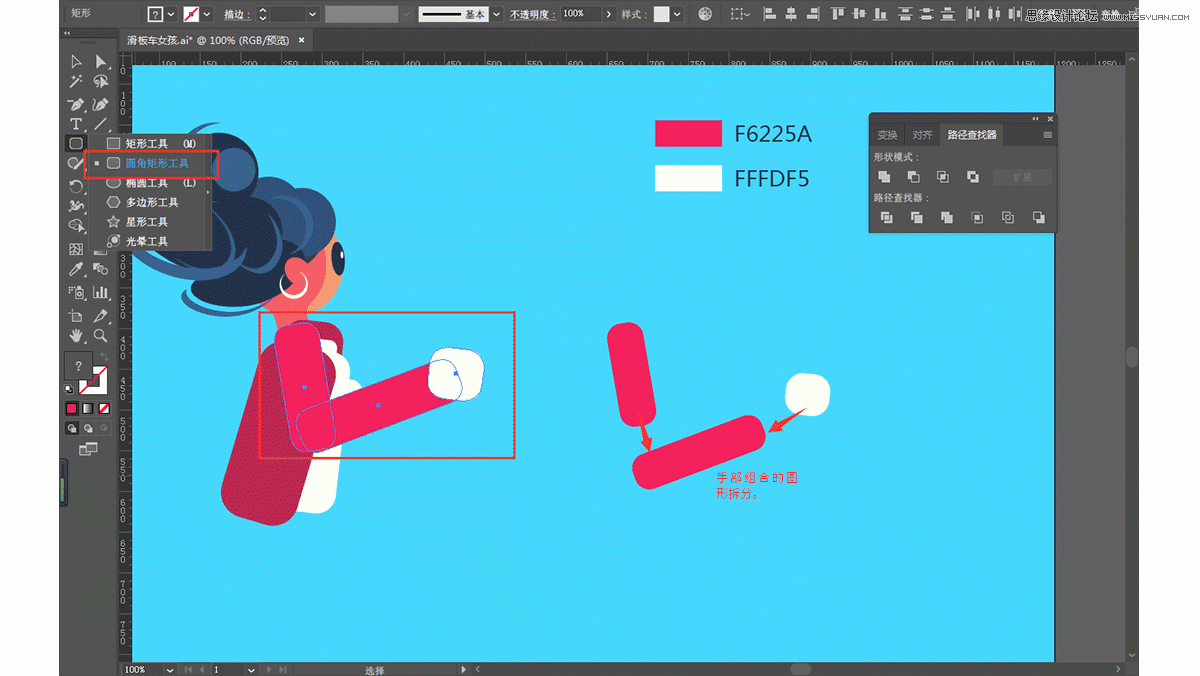1200x676 pixels.
Task: Select the Type (T) tool
Action: pos(76,124)
